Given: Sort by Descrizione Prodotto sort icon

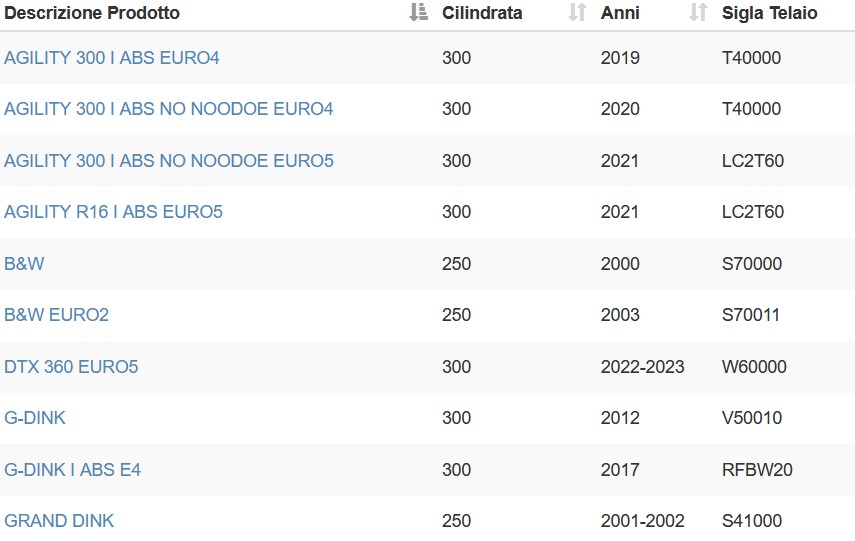Looking at the screenshot, I should click(x=418, y=12).
